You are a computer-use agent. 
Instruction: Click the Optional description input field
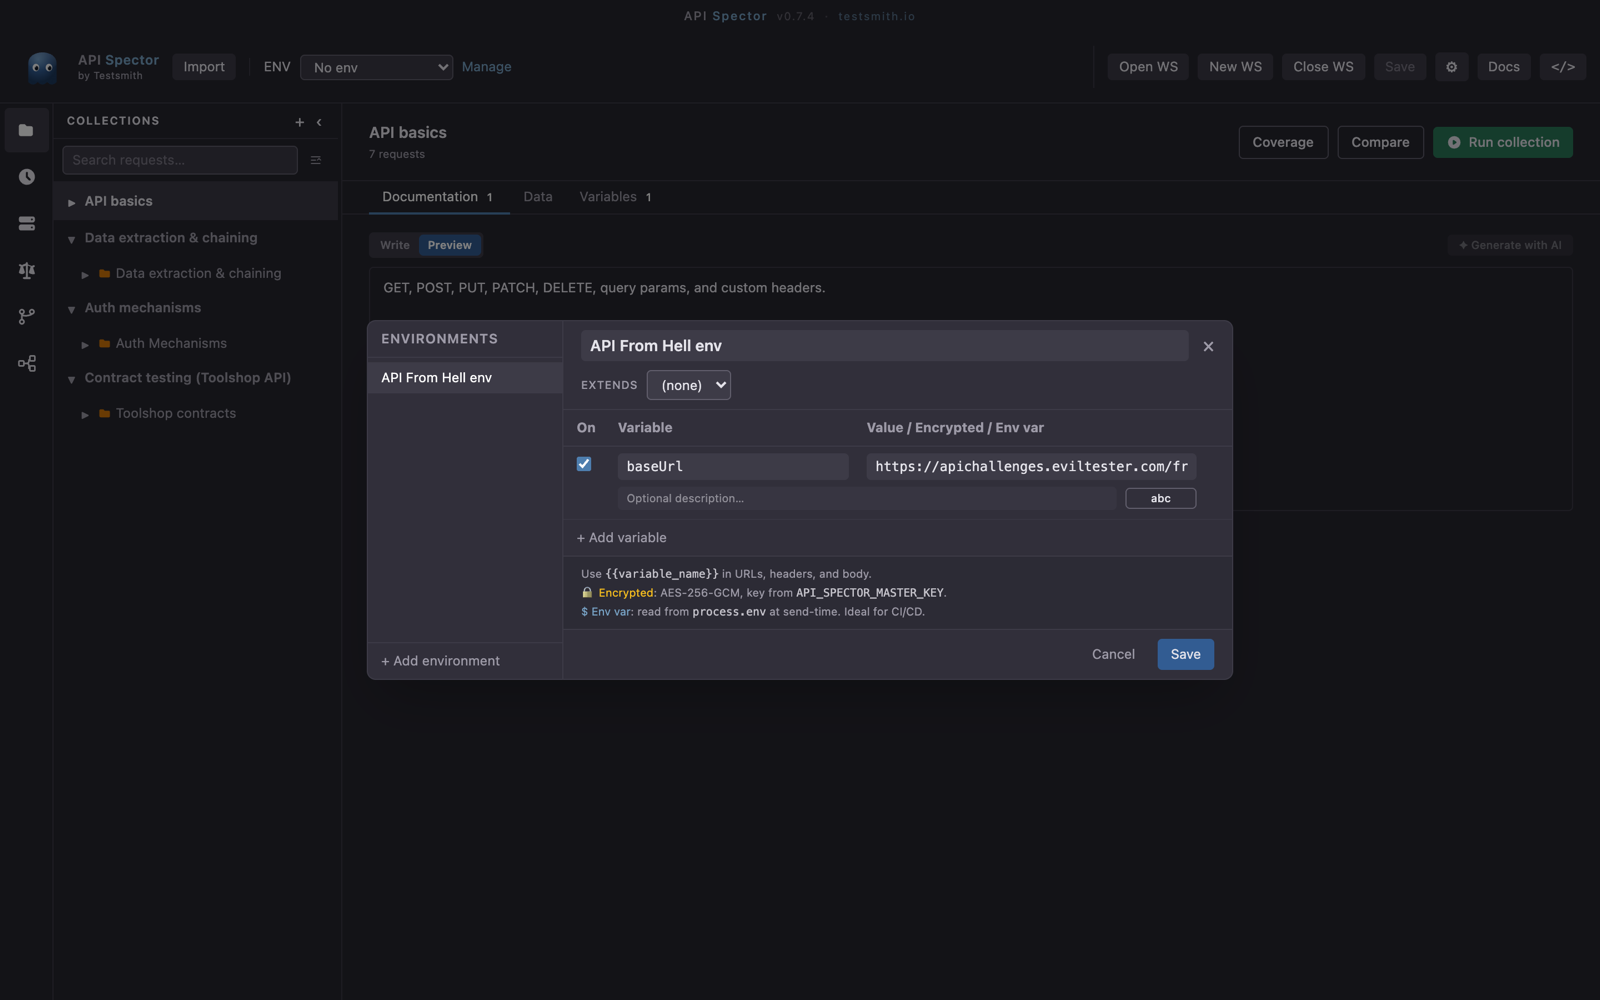point(866,498)
